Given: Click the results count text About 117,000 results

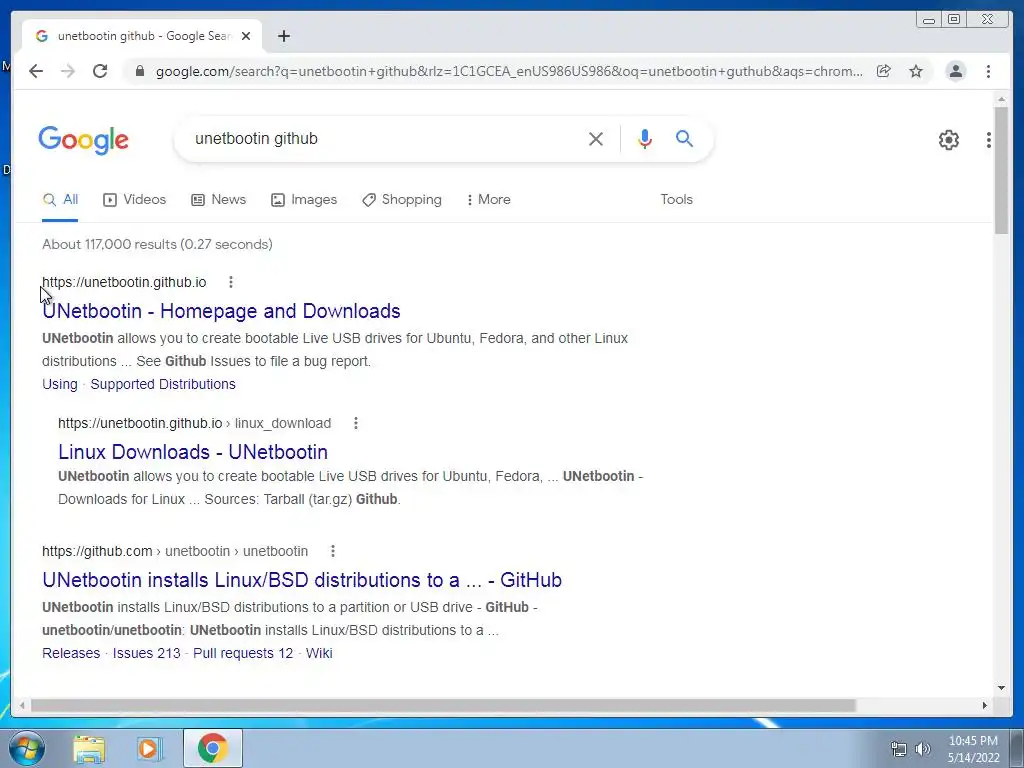Looking at the screenshot, I should click(157, 244).
